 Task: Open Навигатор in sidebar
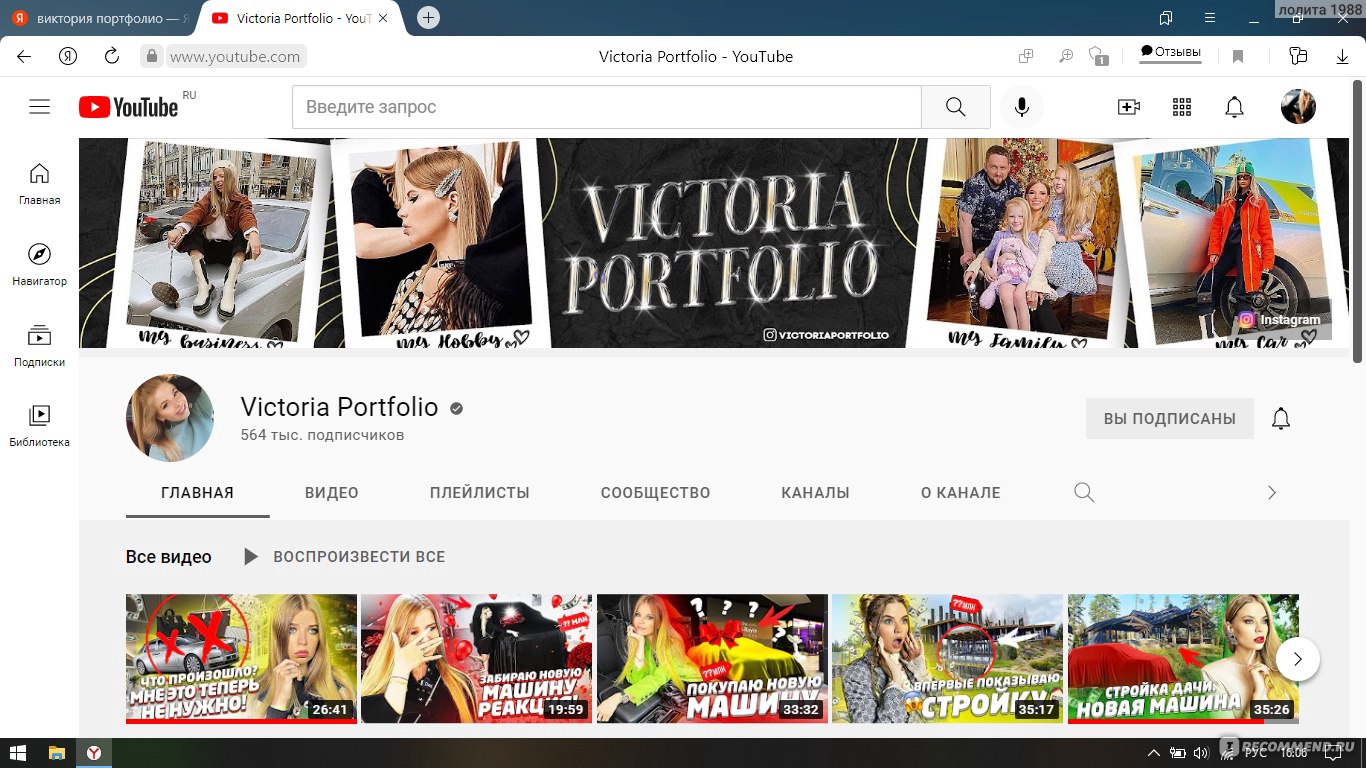[x=39, y=265]
